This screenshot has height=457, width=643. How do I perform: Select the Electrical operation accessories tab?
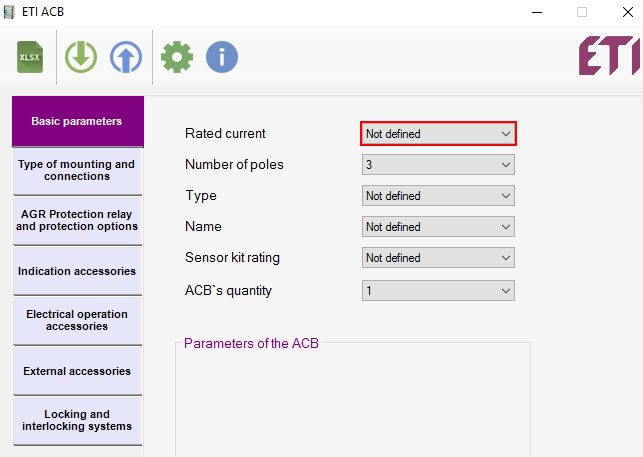point(77,320)
